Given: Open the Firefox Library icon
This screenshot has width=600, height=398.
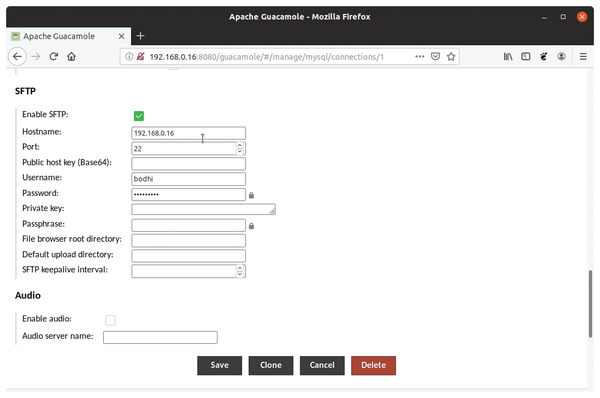Looking at the screenshot, I should click(508, 57).
